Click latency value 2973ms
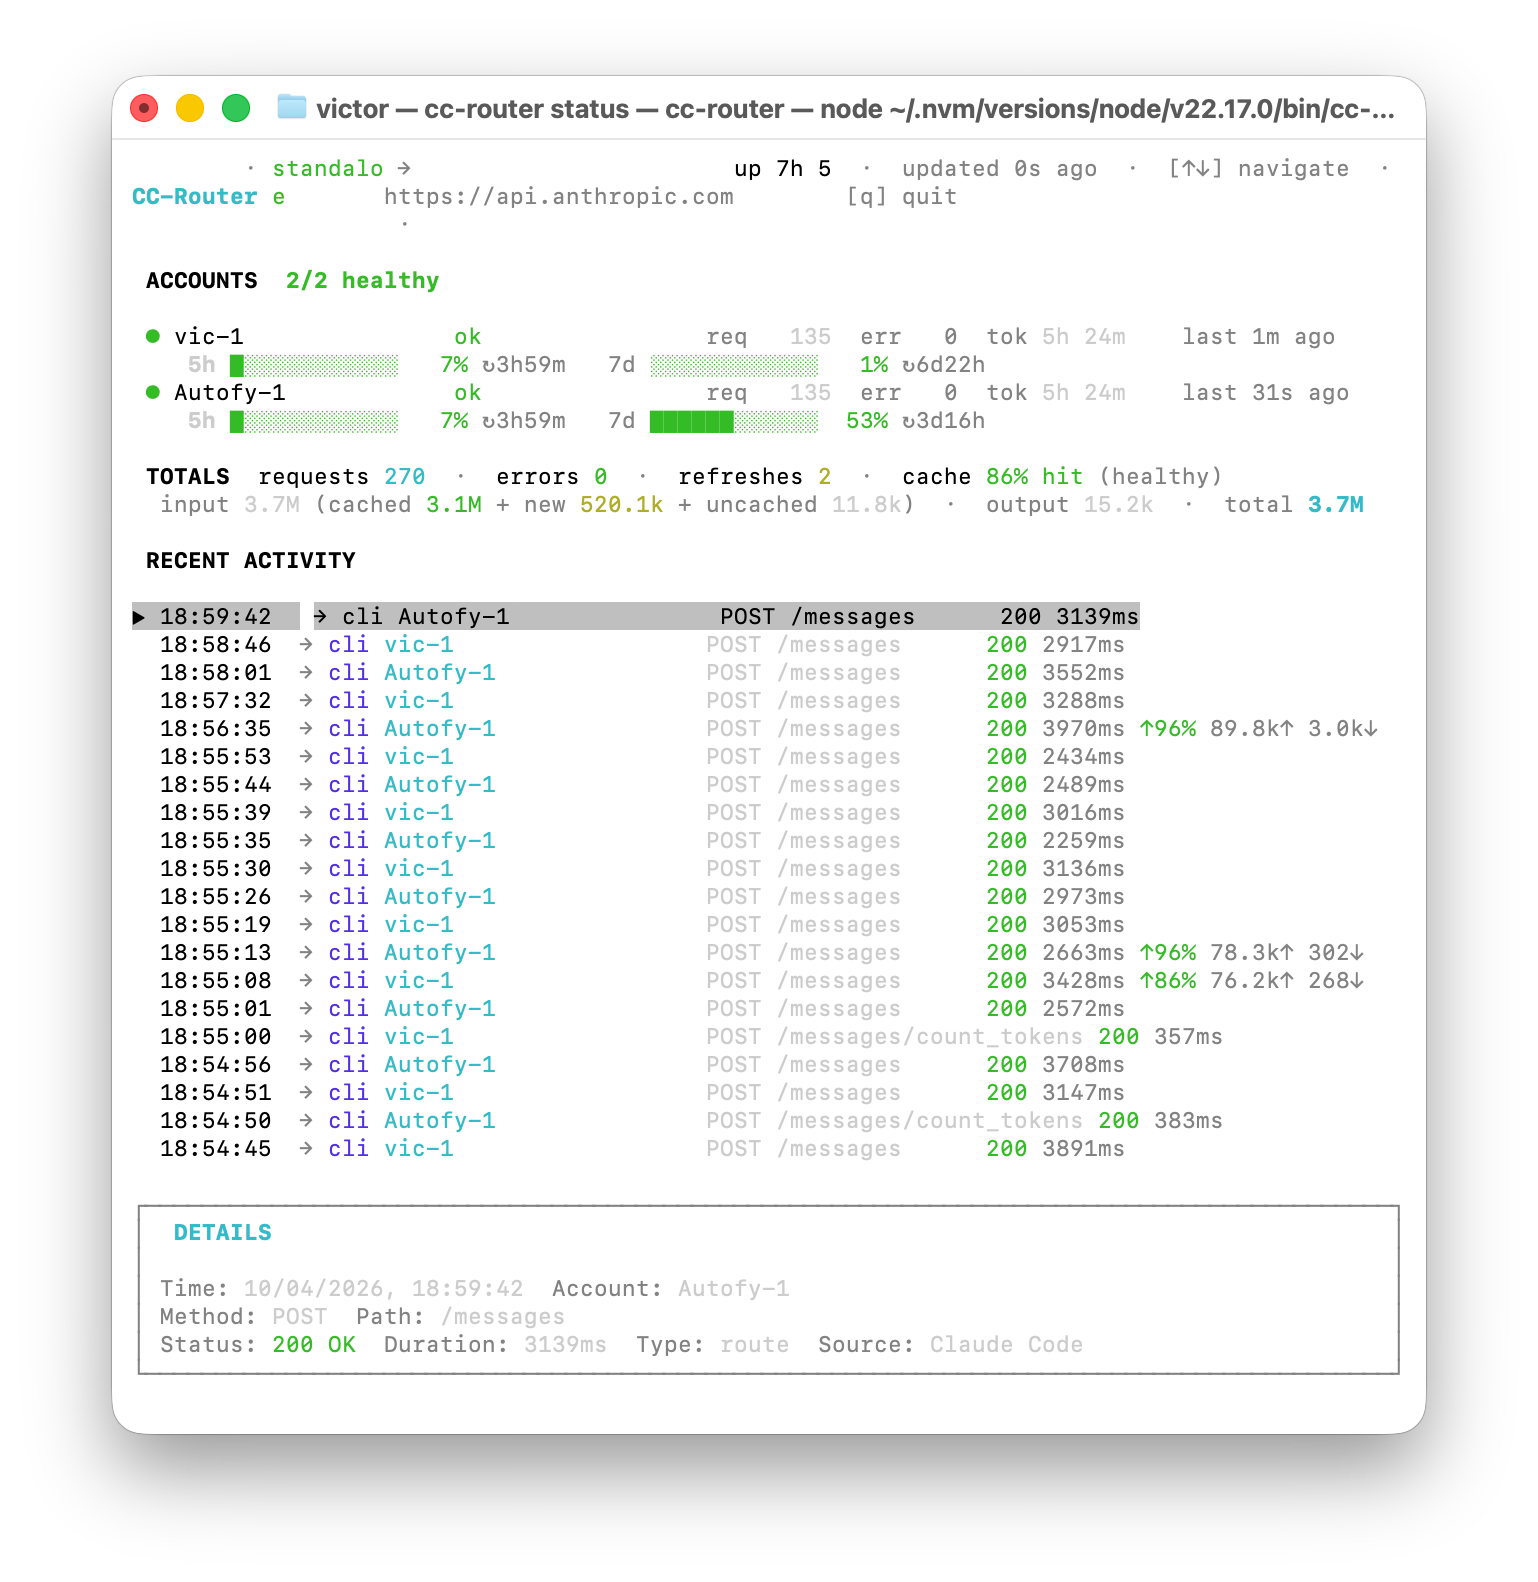The image size is (1538, 1582). (1083, 897)
